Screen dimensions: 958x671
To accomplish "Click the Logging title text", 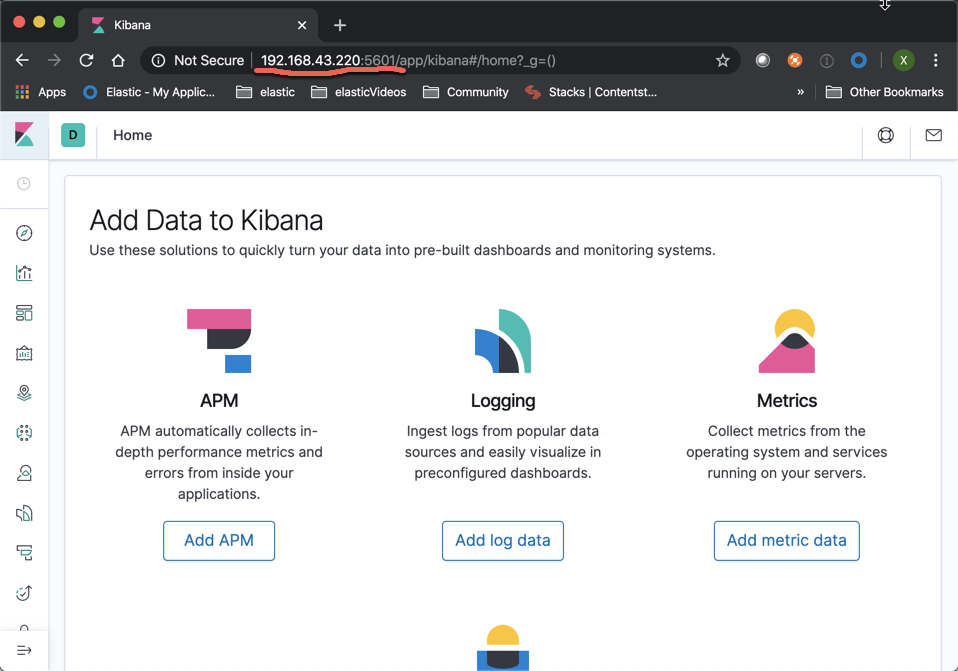I will click(503, 401).
